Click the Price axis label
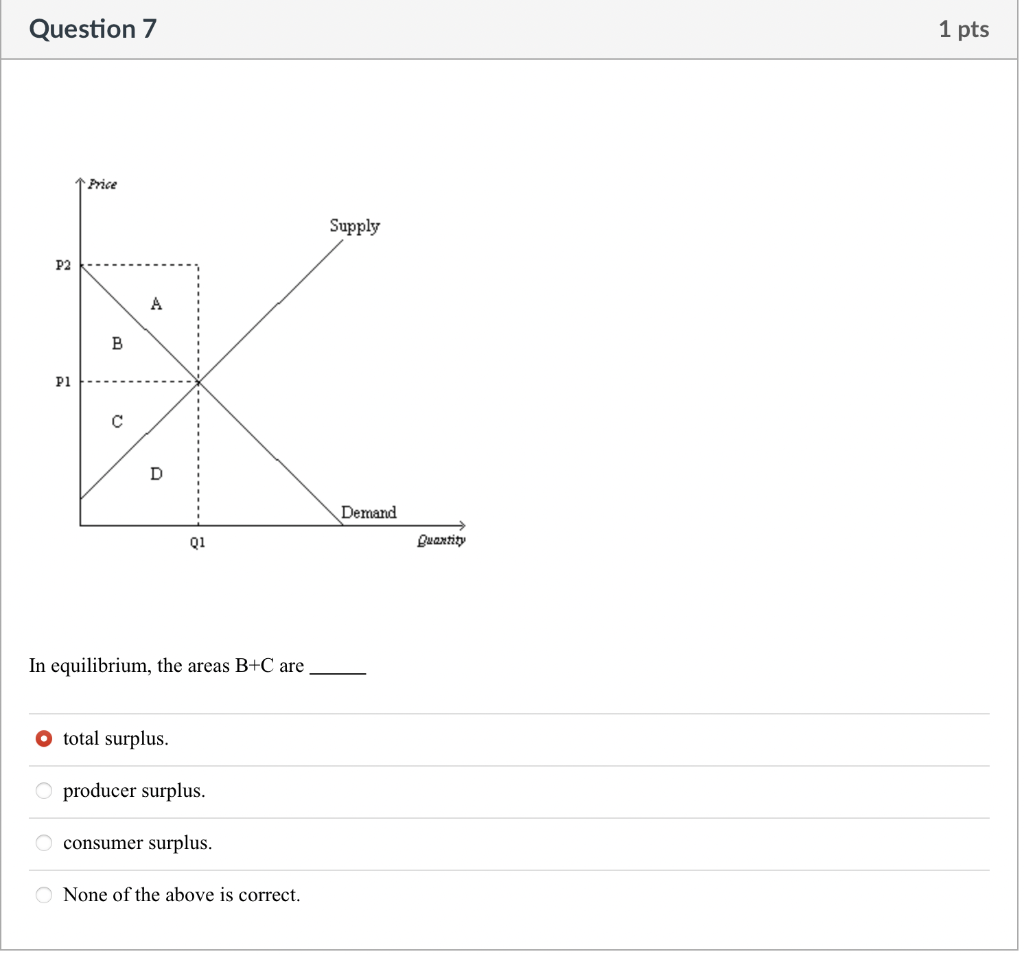Image resolution: width=1024 pixels, height=954 pixels. pos(103,184)
